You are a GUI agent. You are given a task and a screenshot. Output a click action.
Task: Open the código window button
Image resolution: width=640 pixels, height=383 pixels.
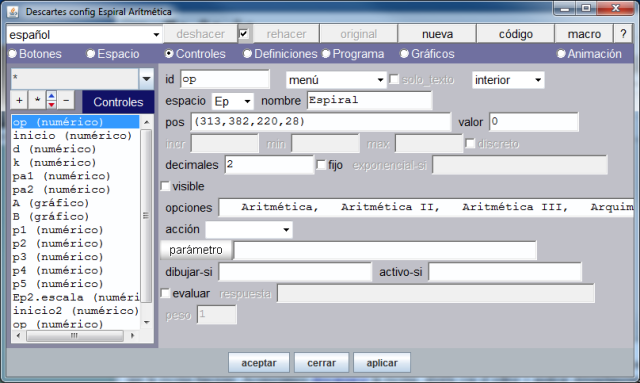[x=516, y=34]
